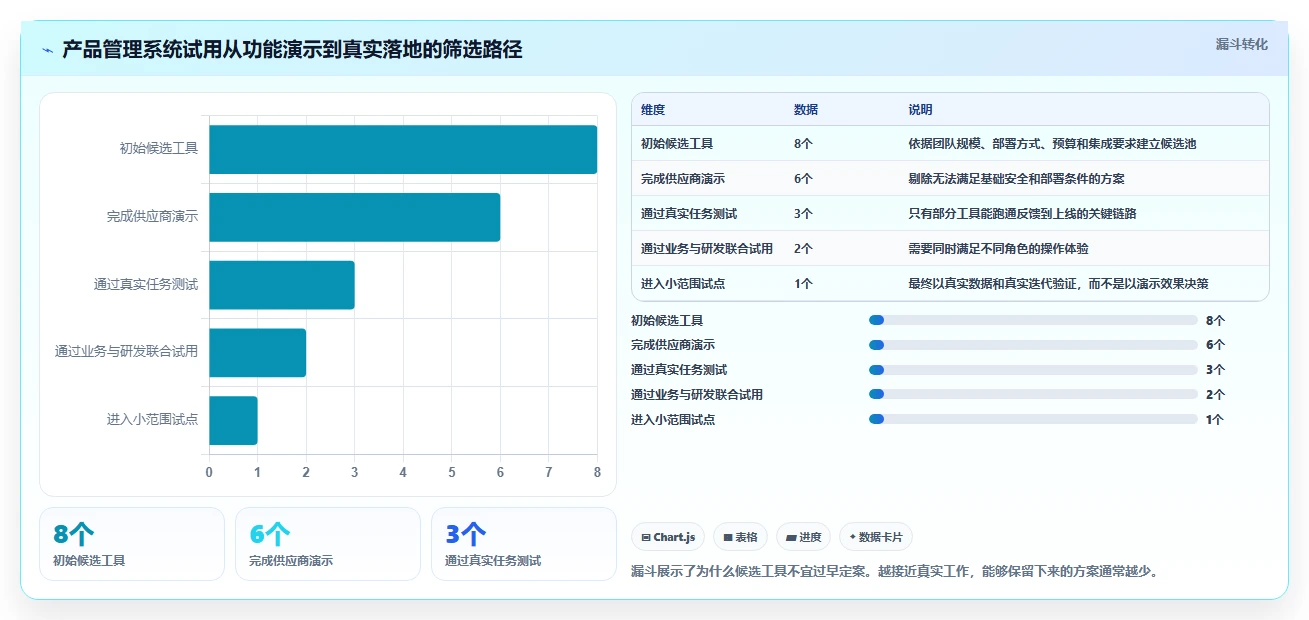Click description 只有部分工具能跑通反馈到上线的关键链路
The width and height of the screenshot is (1309, 620).
(x=1022, y=214)
